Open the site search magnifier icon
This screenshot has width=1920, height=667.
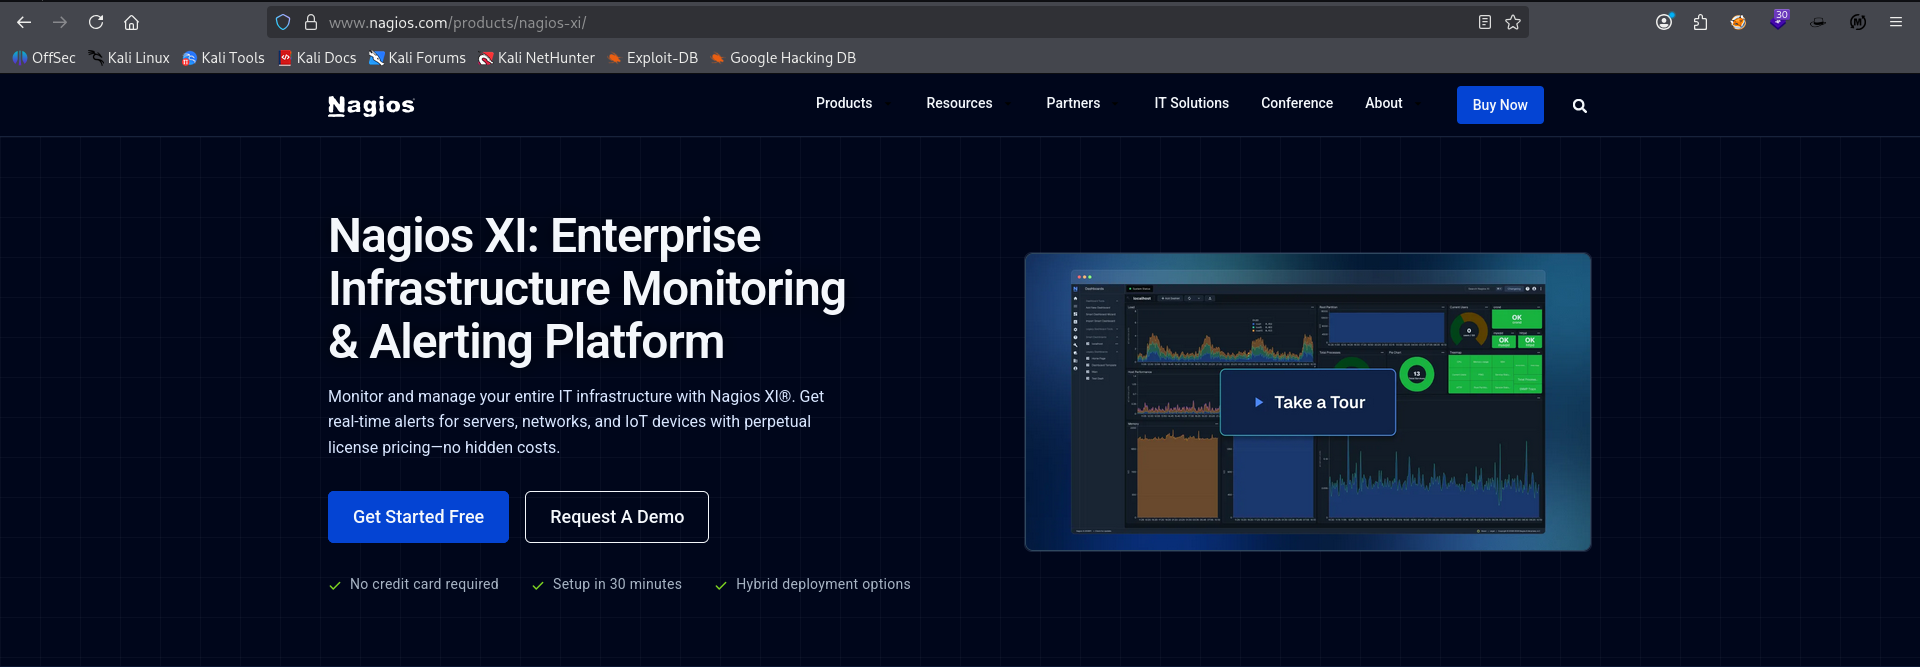click(1580, 106)
